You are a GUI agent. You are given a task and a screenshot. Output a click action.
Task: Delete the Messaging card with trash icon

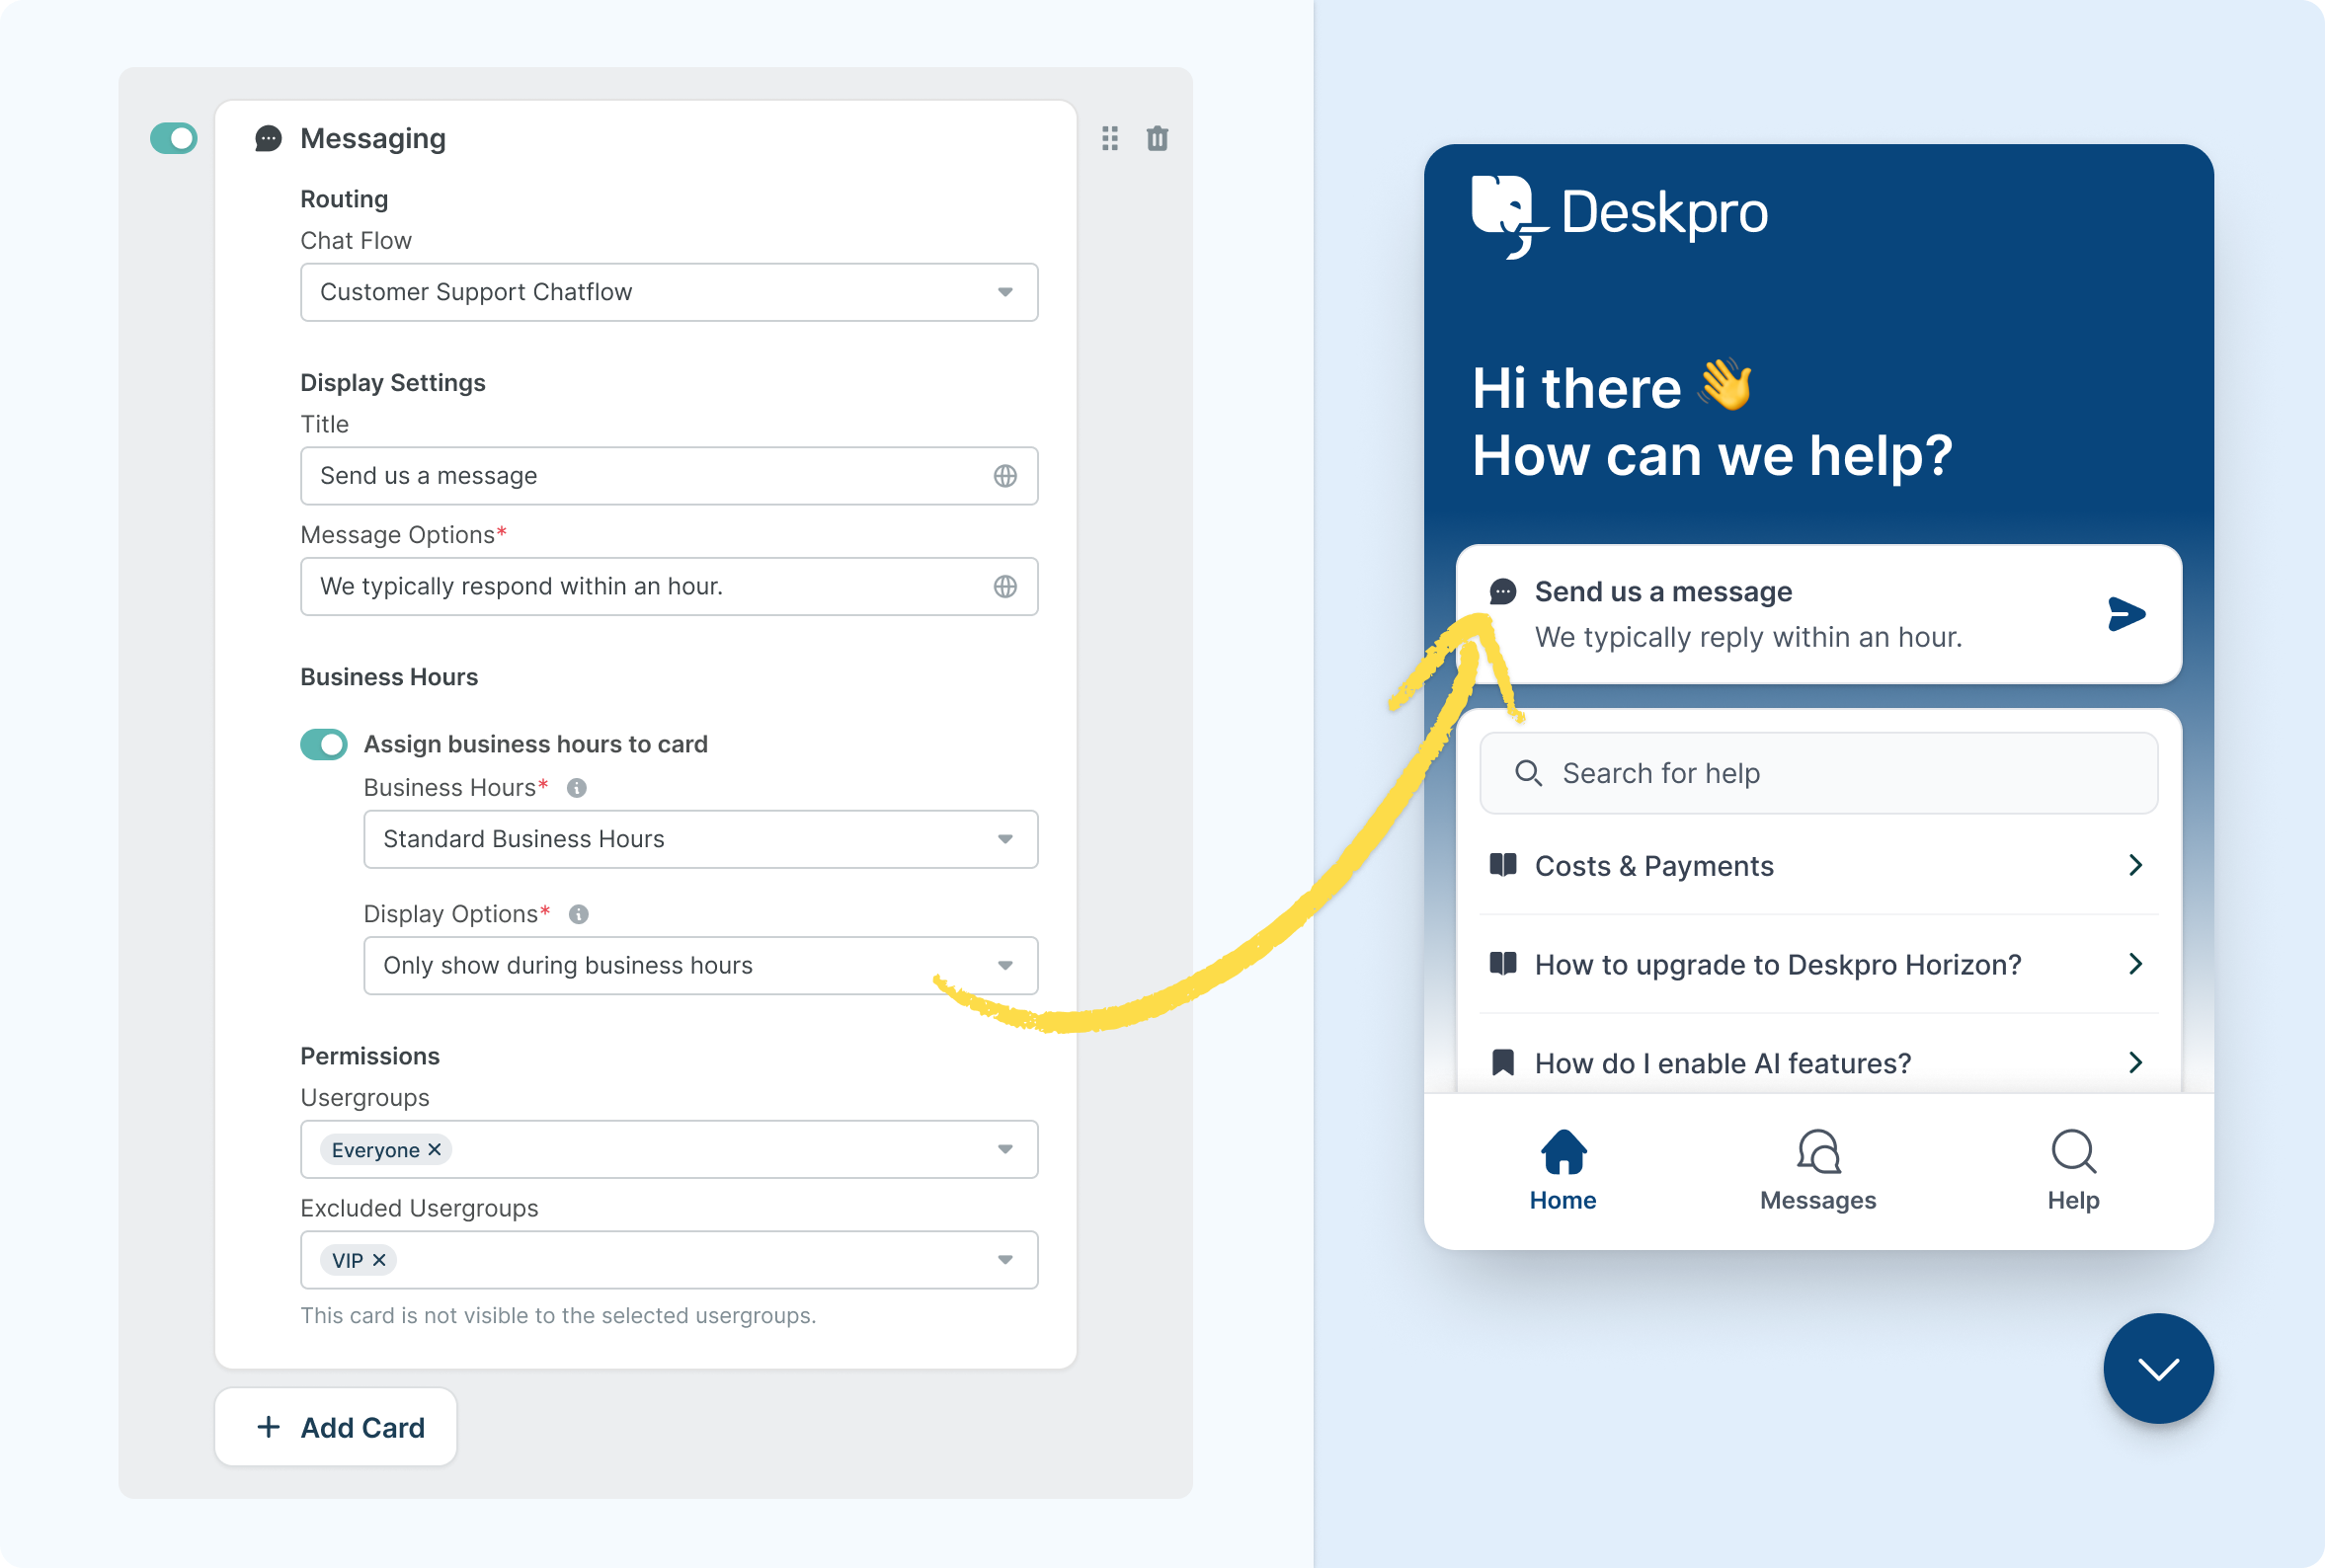[x=1157, y=138]
